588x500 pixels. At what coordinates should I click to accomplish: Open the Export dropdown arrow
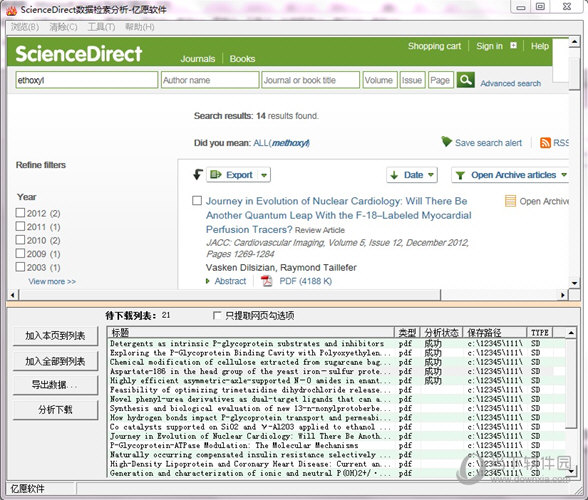(264, 175)
